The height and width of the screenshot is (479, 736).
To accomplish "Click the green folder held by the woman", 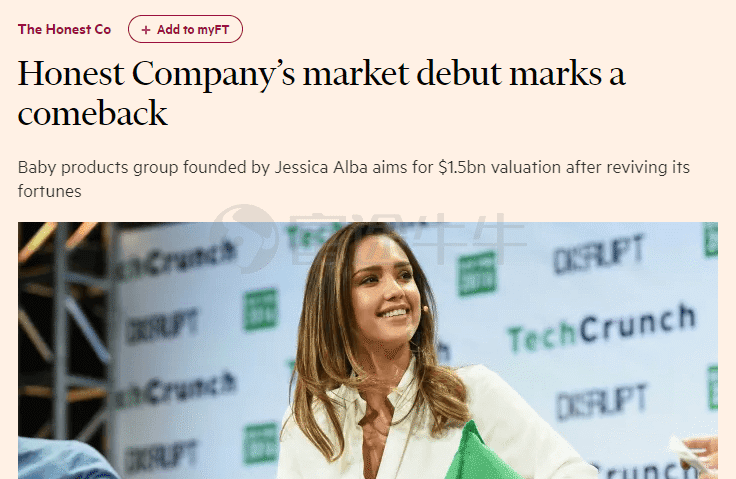I will click(477, 452).
